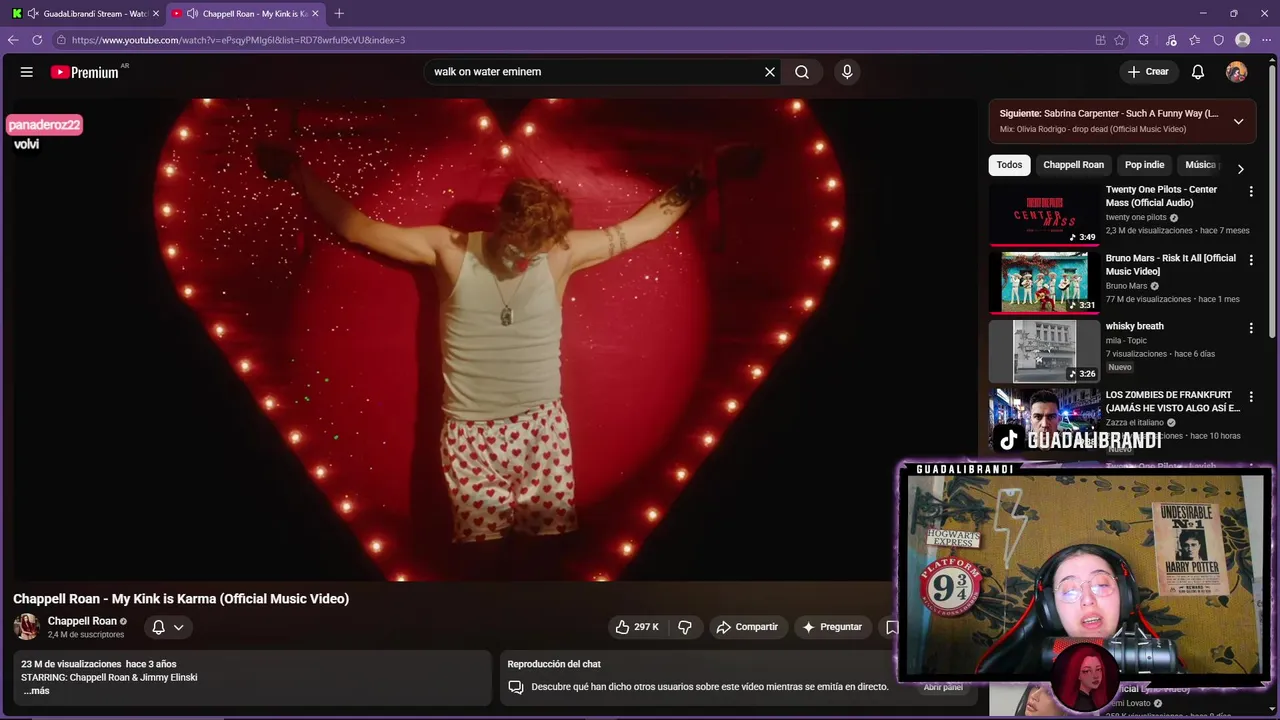
Task: Open the favorites list icon
Action: pyautogui.click(x=1195, y=40)
